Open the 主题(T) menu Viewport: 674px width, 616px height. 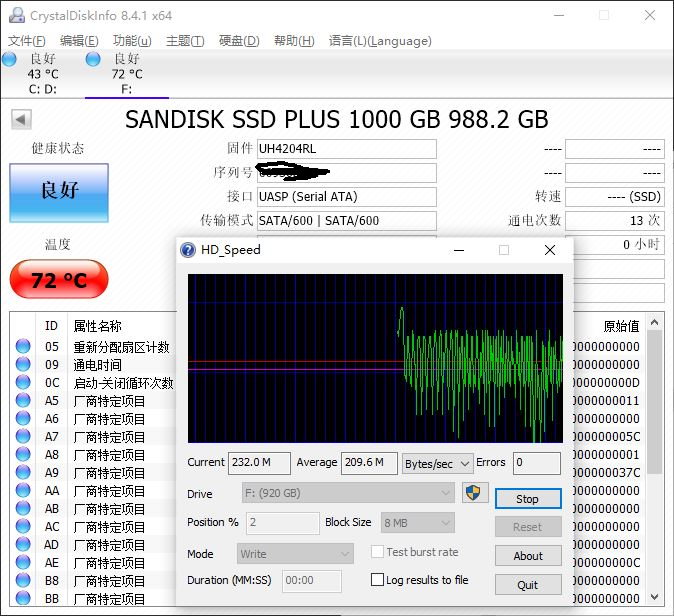(185, 41)
